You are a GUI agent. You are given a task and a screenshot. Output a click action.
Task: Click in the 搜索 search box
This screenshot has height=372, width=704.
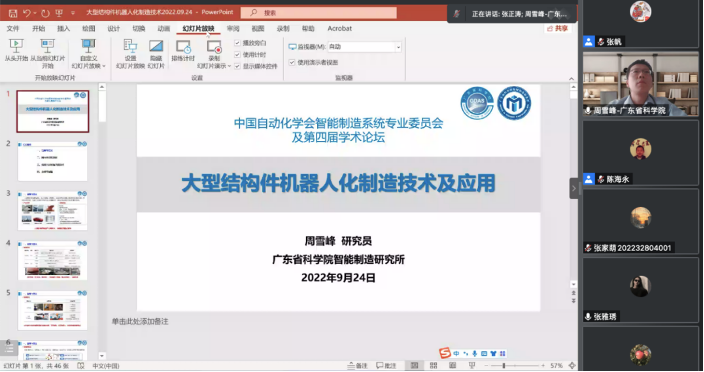319,13
